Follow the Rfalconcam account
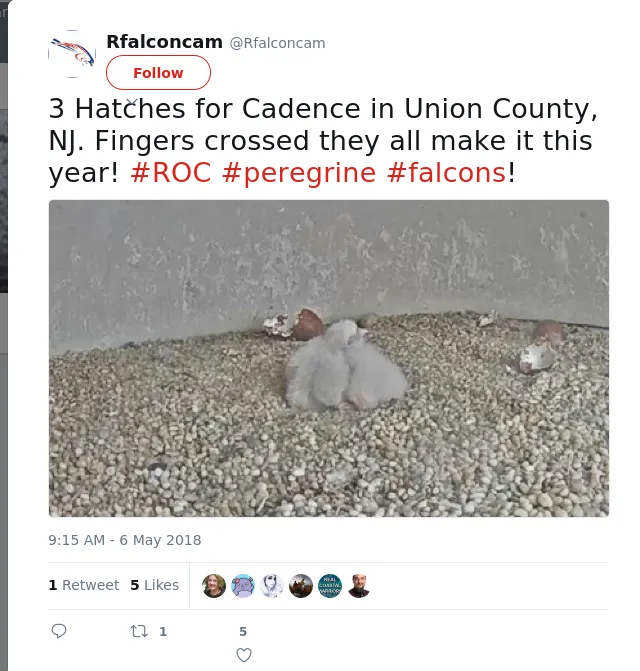 point(158,72)
